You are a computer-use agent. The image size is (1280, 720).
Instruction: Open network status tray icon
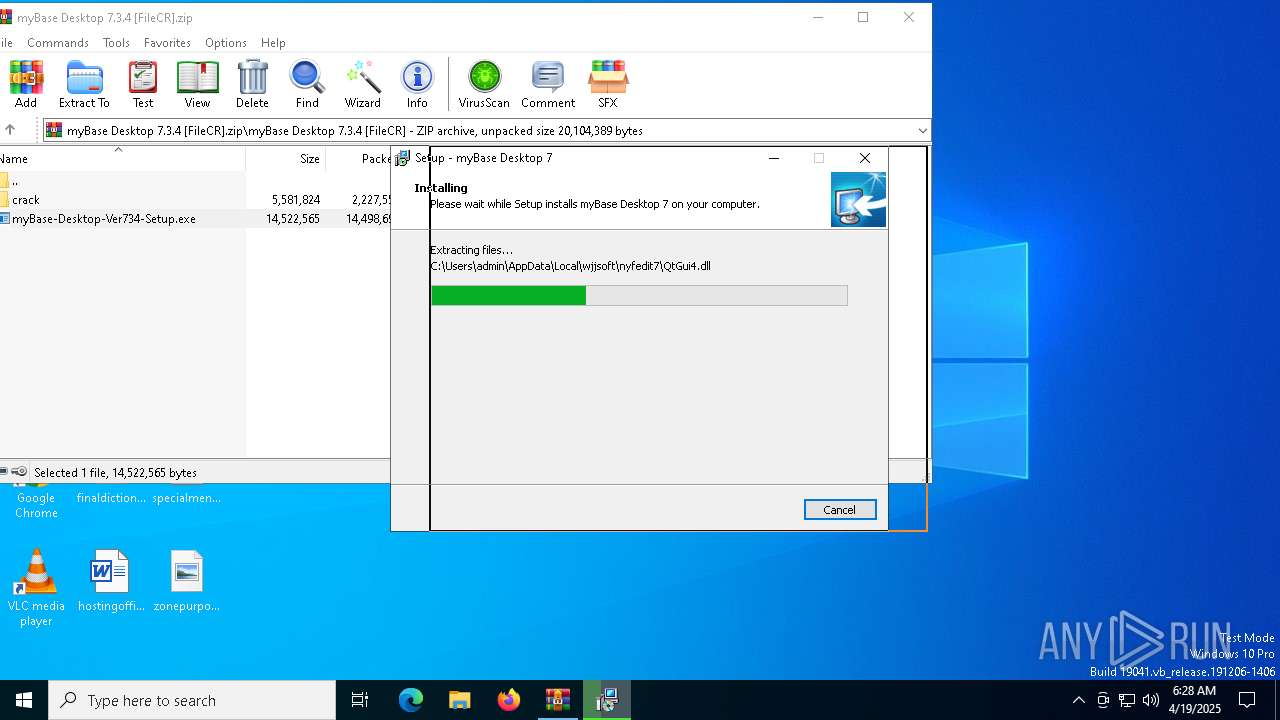pos(1127,700)
